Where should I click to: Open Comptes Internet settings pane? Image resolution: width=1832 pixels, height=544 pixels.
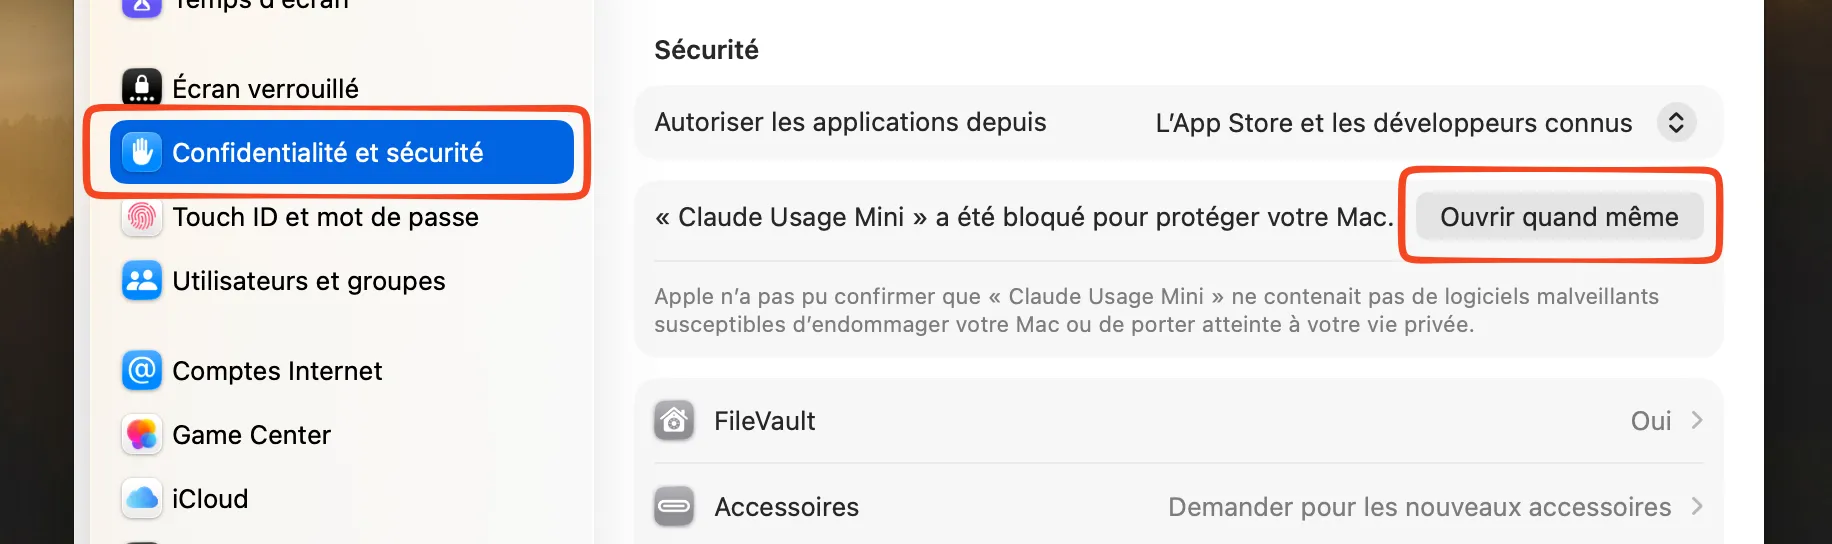(x=277, y=371)
